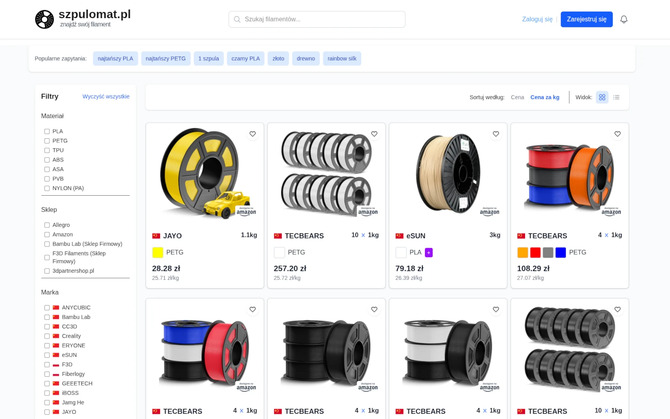Select the najtańszy PLA query chip

pyautogui.click(x=115, y=59)
